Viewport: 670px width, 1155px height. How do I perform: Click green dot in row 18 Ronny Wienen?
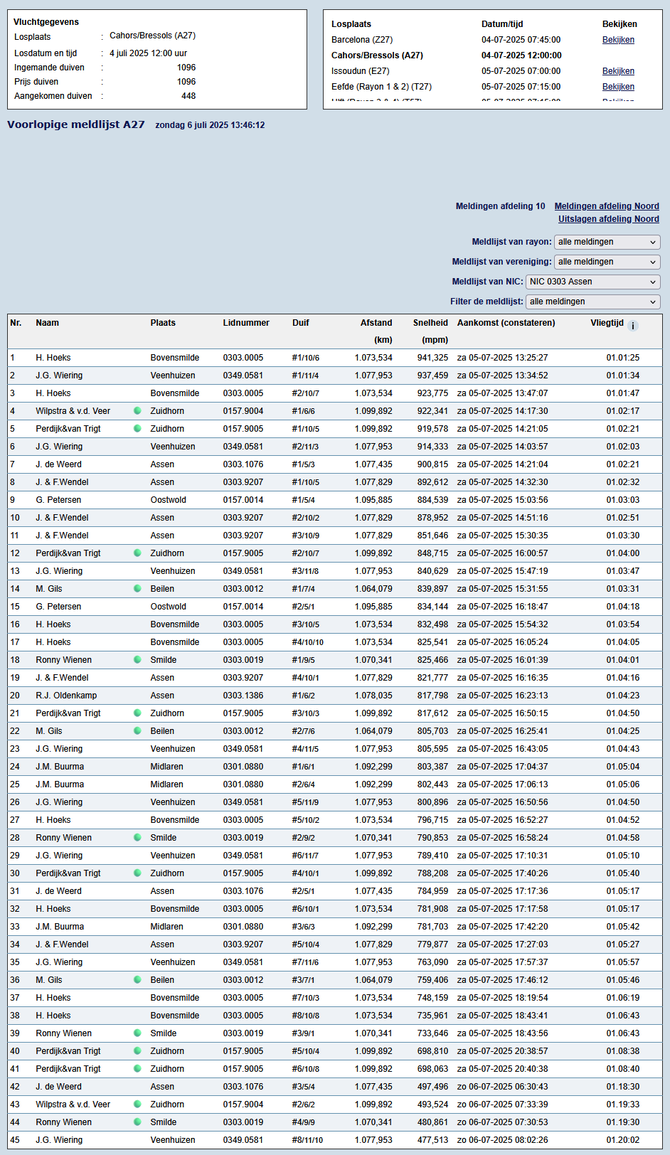pos(137,660)
